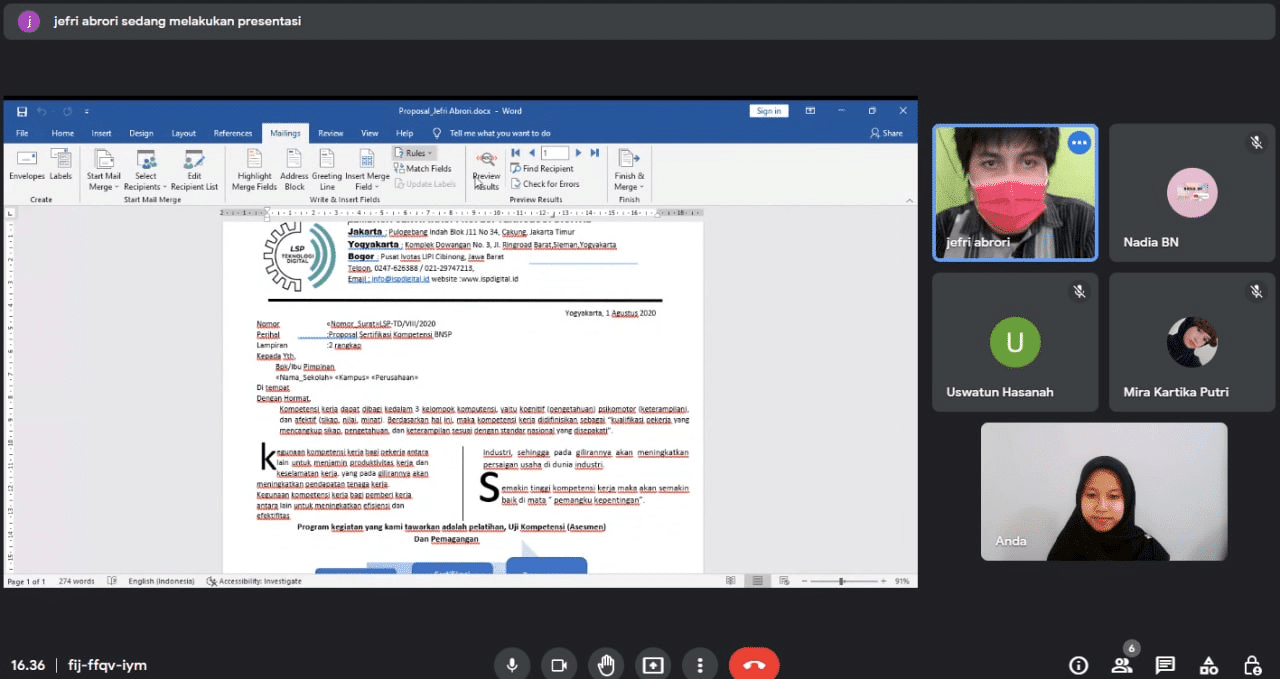Viewport: 1280px width, 679px height.
Task: Click the zoom slider handle
Action: click(842, 581)
